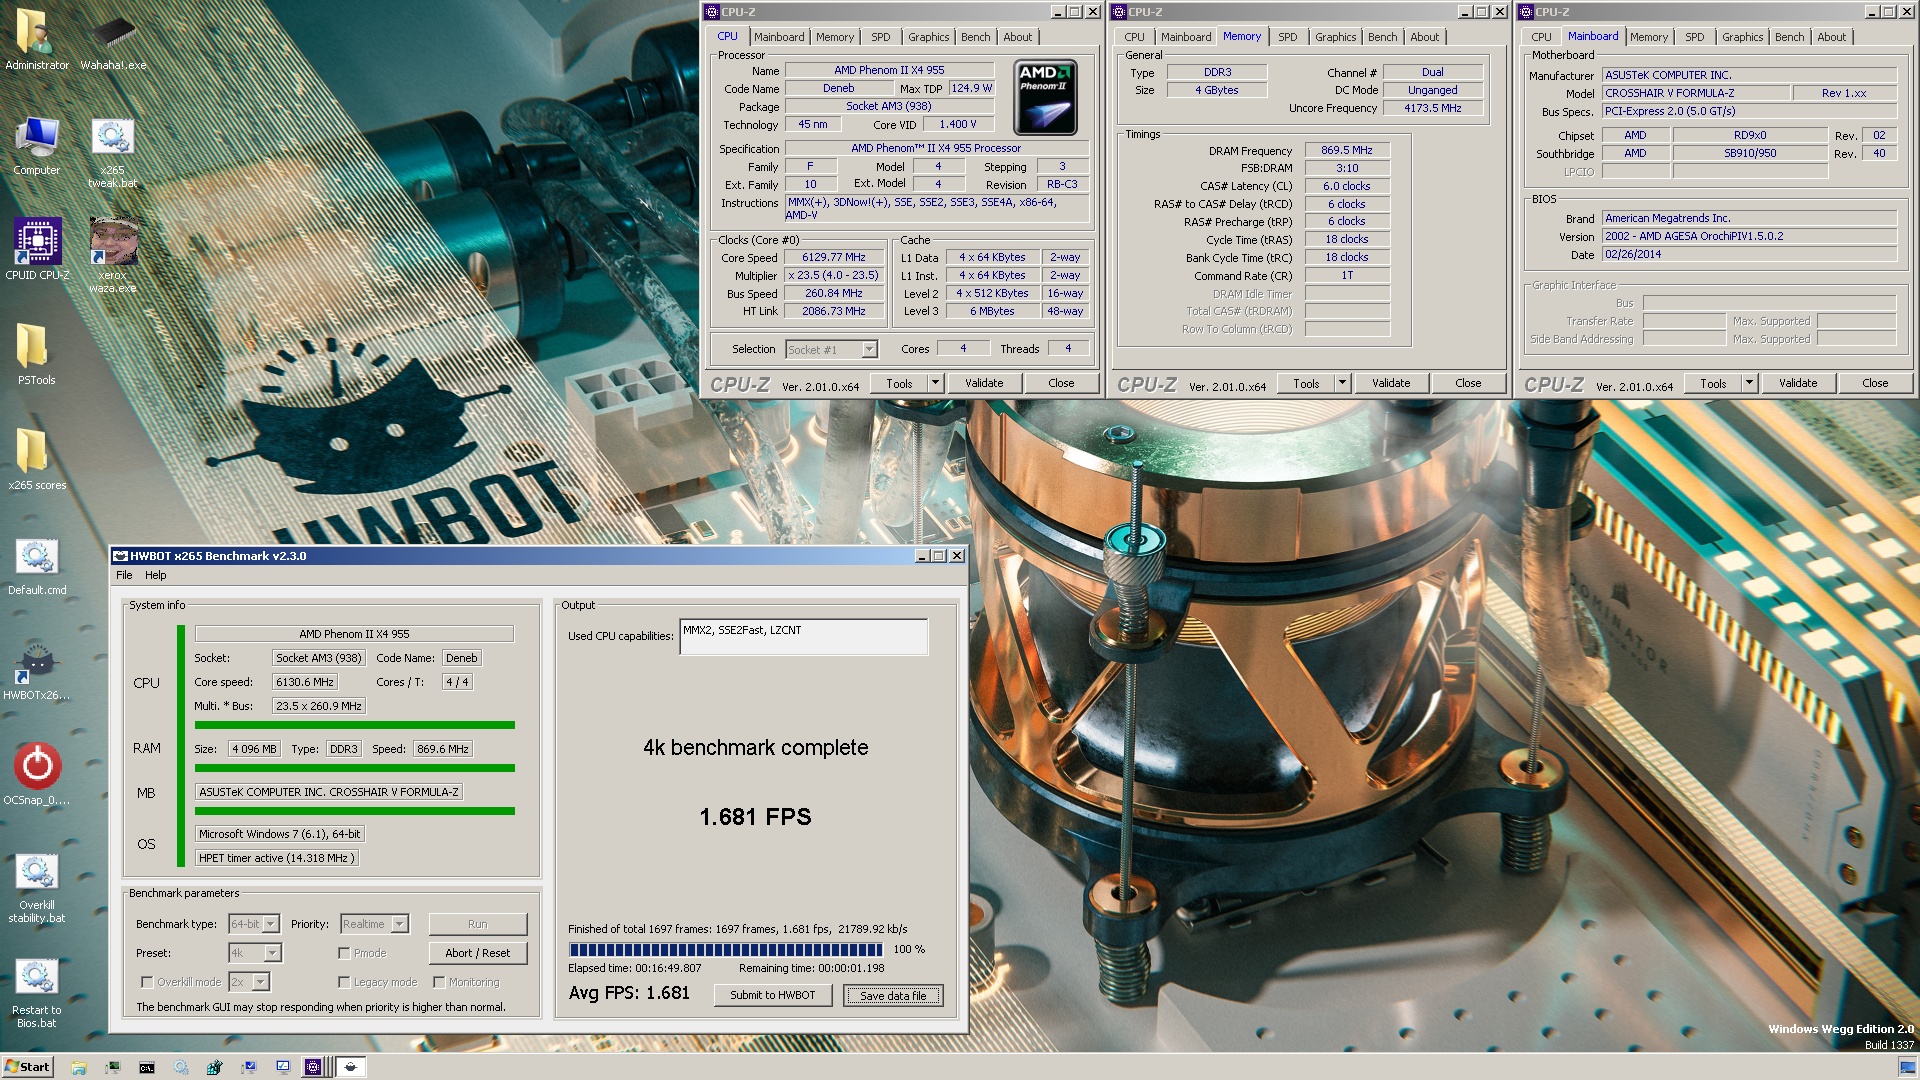
Task: Expand Tools arrow in the Memory tab window
Action: (x=1342, y=383)
